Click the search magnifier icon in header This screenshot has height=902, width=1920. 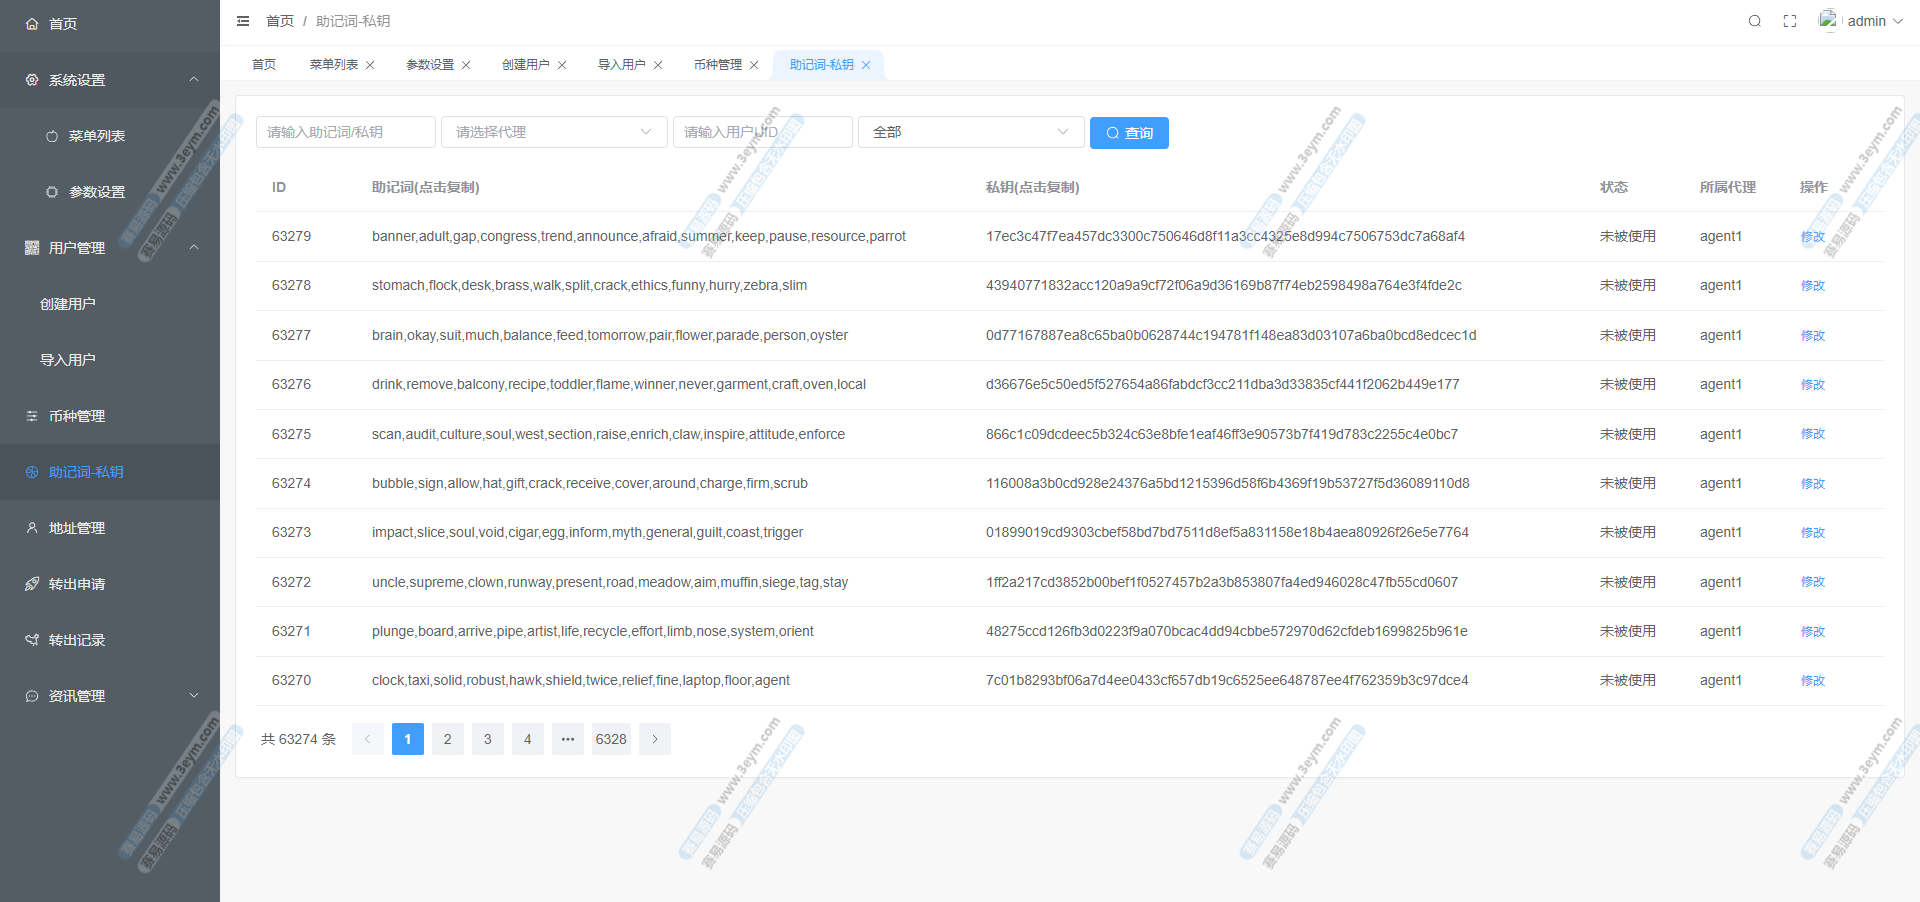point(1754,21)
